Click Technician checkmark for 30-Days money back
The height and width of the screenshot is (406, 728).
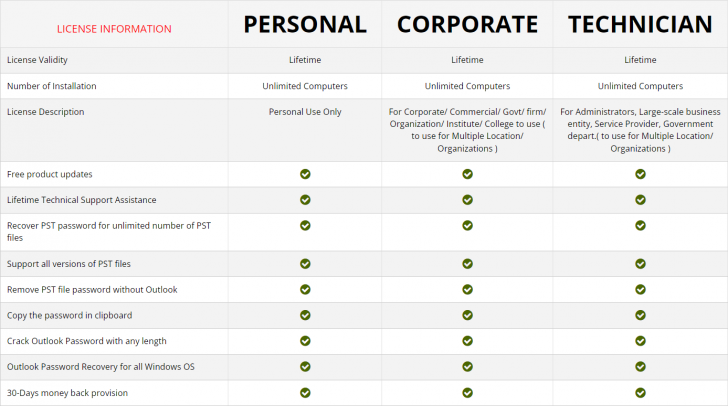tap(640, 393)
